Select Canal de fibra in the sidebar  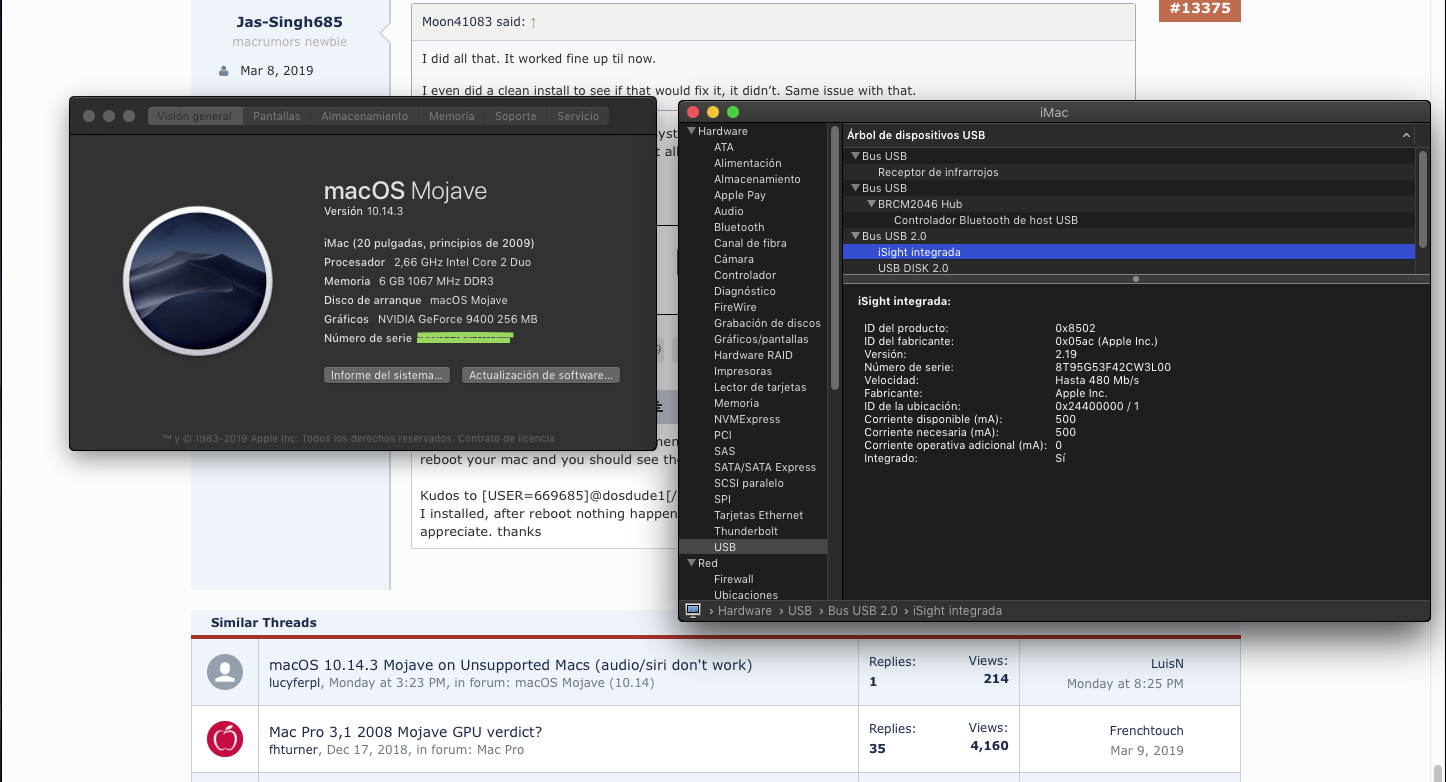pos(750,243)
